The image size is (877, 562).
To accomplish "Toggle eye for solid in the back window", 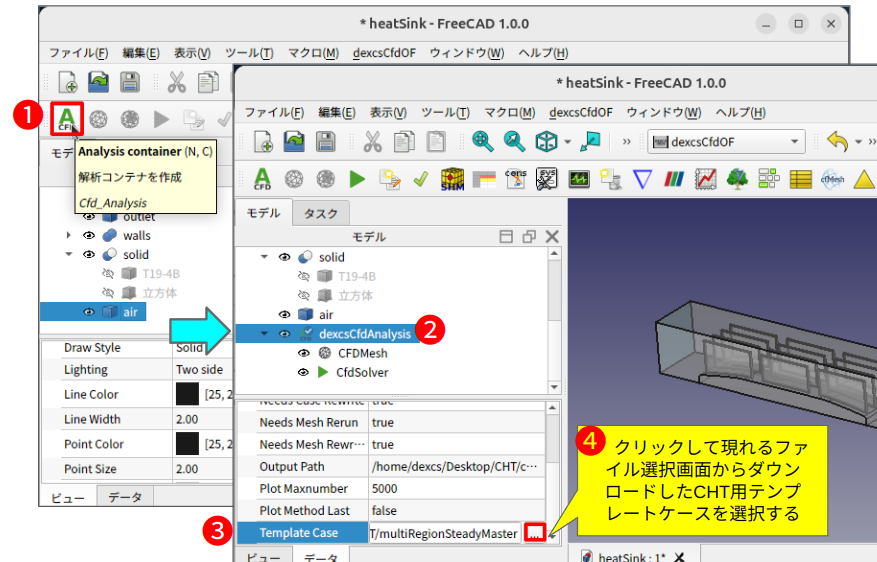I will (x=89, y=254).
